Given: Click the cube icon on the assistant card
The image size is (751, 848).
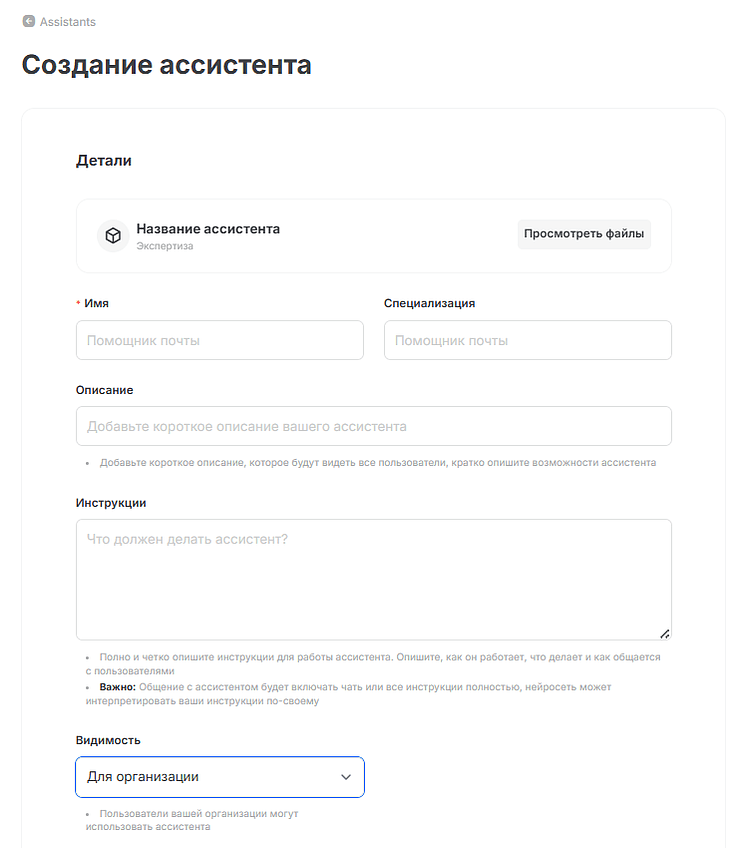Looking at the screenshot, I should [x=112, y=236].
